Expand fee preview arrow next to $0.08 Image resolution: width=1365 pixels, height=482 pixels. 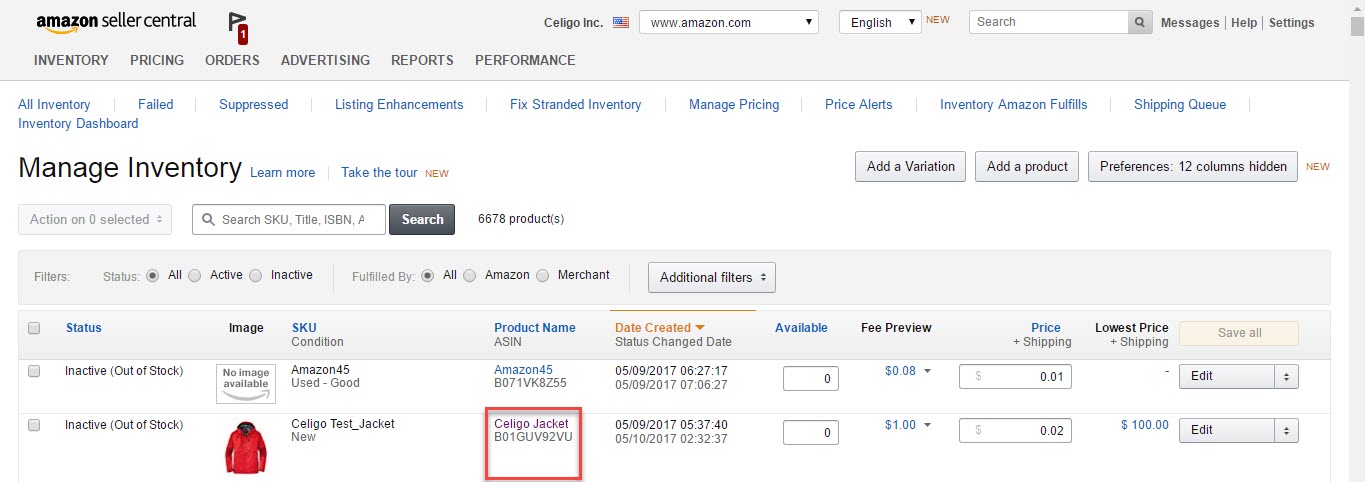pyautogui.click(x=927, y=371)
